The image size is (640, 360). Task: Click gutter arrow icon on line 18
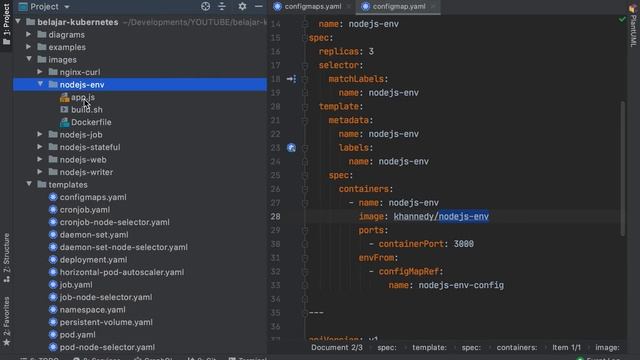[291, 79]
